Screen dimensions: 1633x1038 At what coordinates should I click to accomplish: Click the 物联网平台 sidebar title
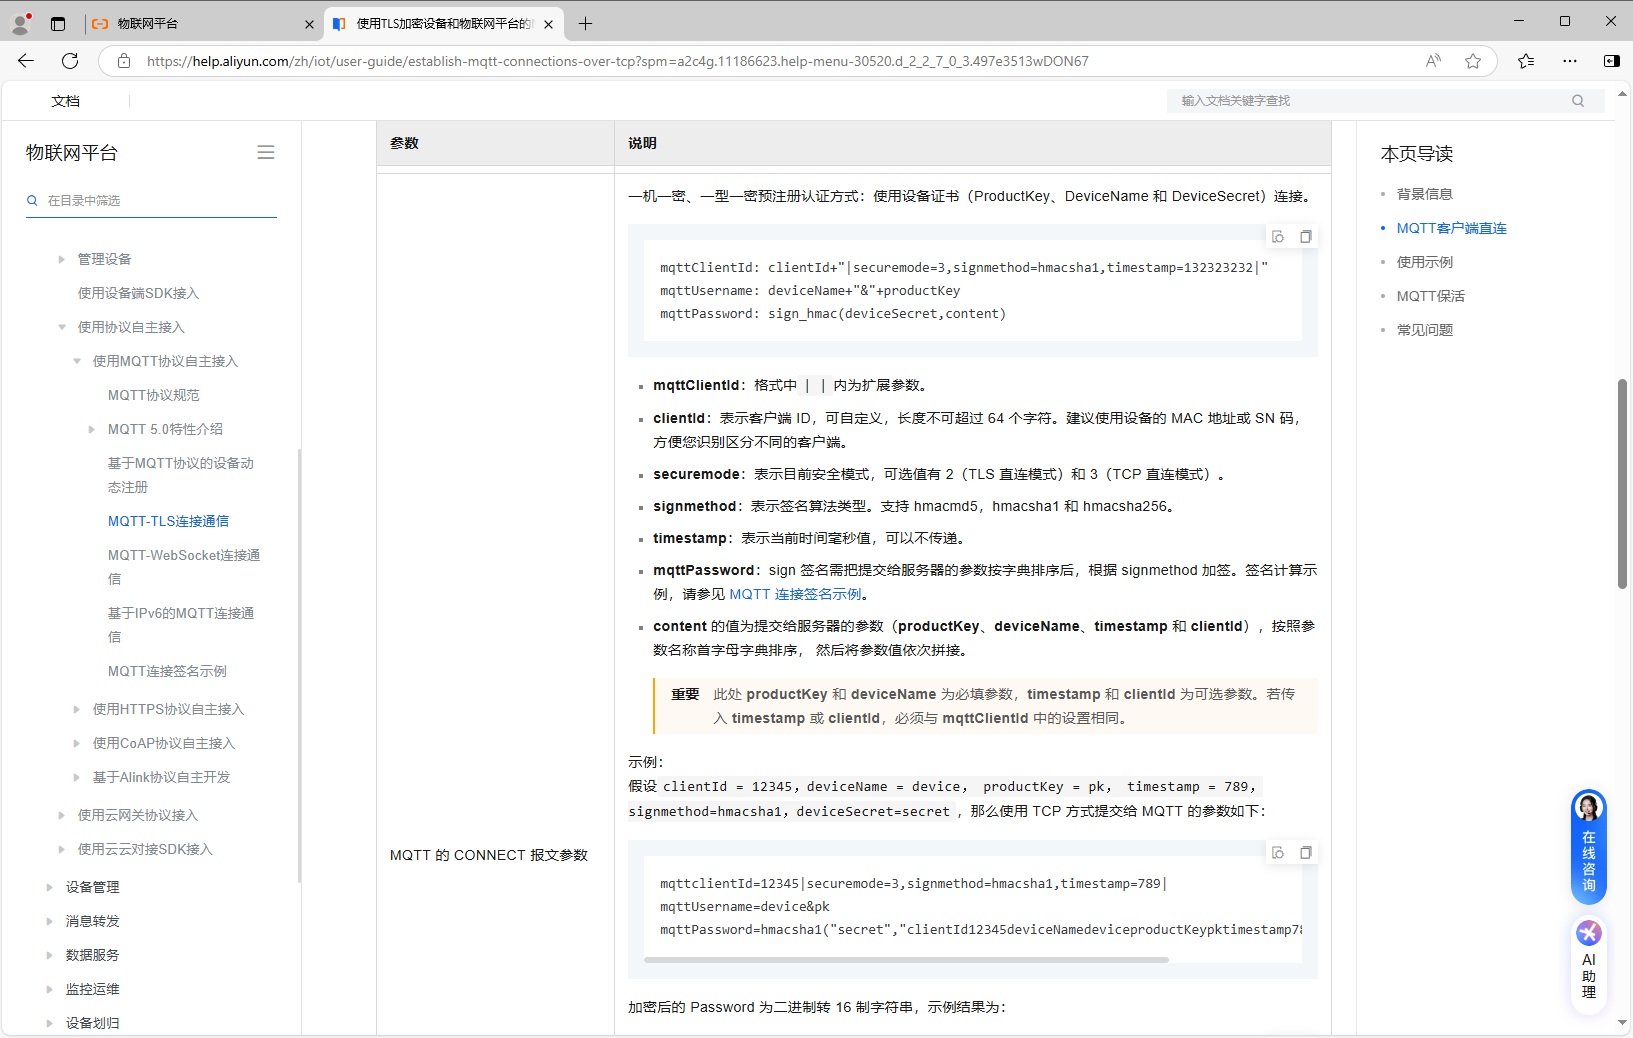click(72, 153)
